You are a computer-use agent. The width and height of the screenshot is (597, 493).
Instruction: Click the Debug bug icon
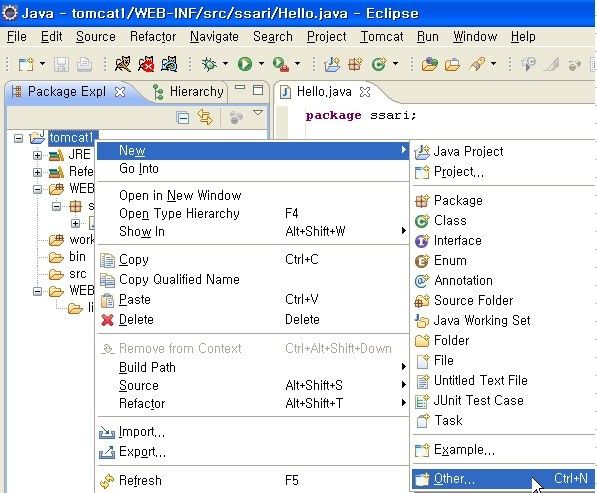tap(209, 64)
